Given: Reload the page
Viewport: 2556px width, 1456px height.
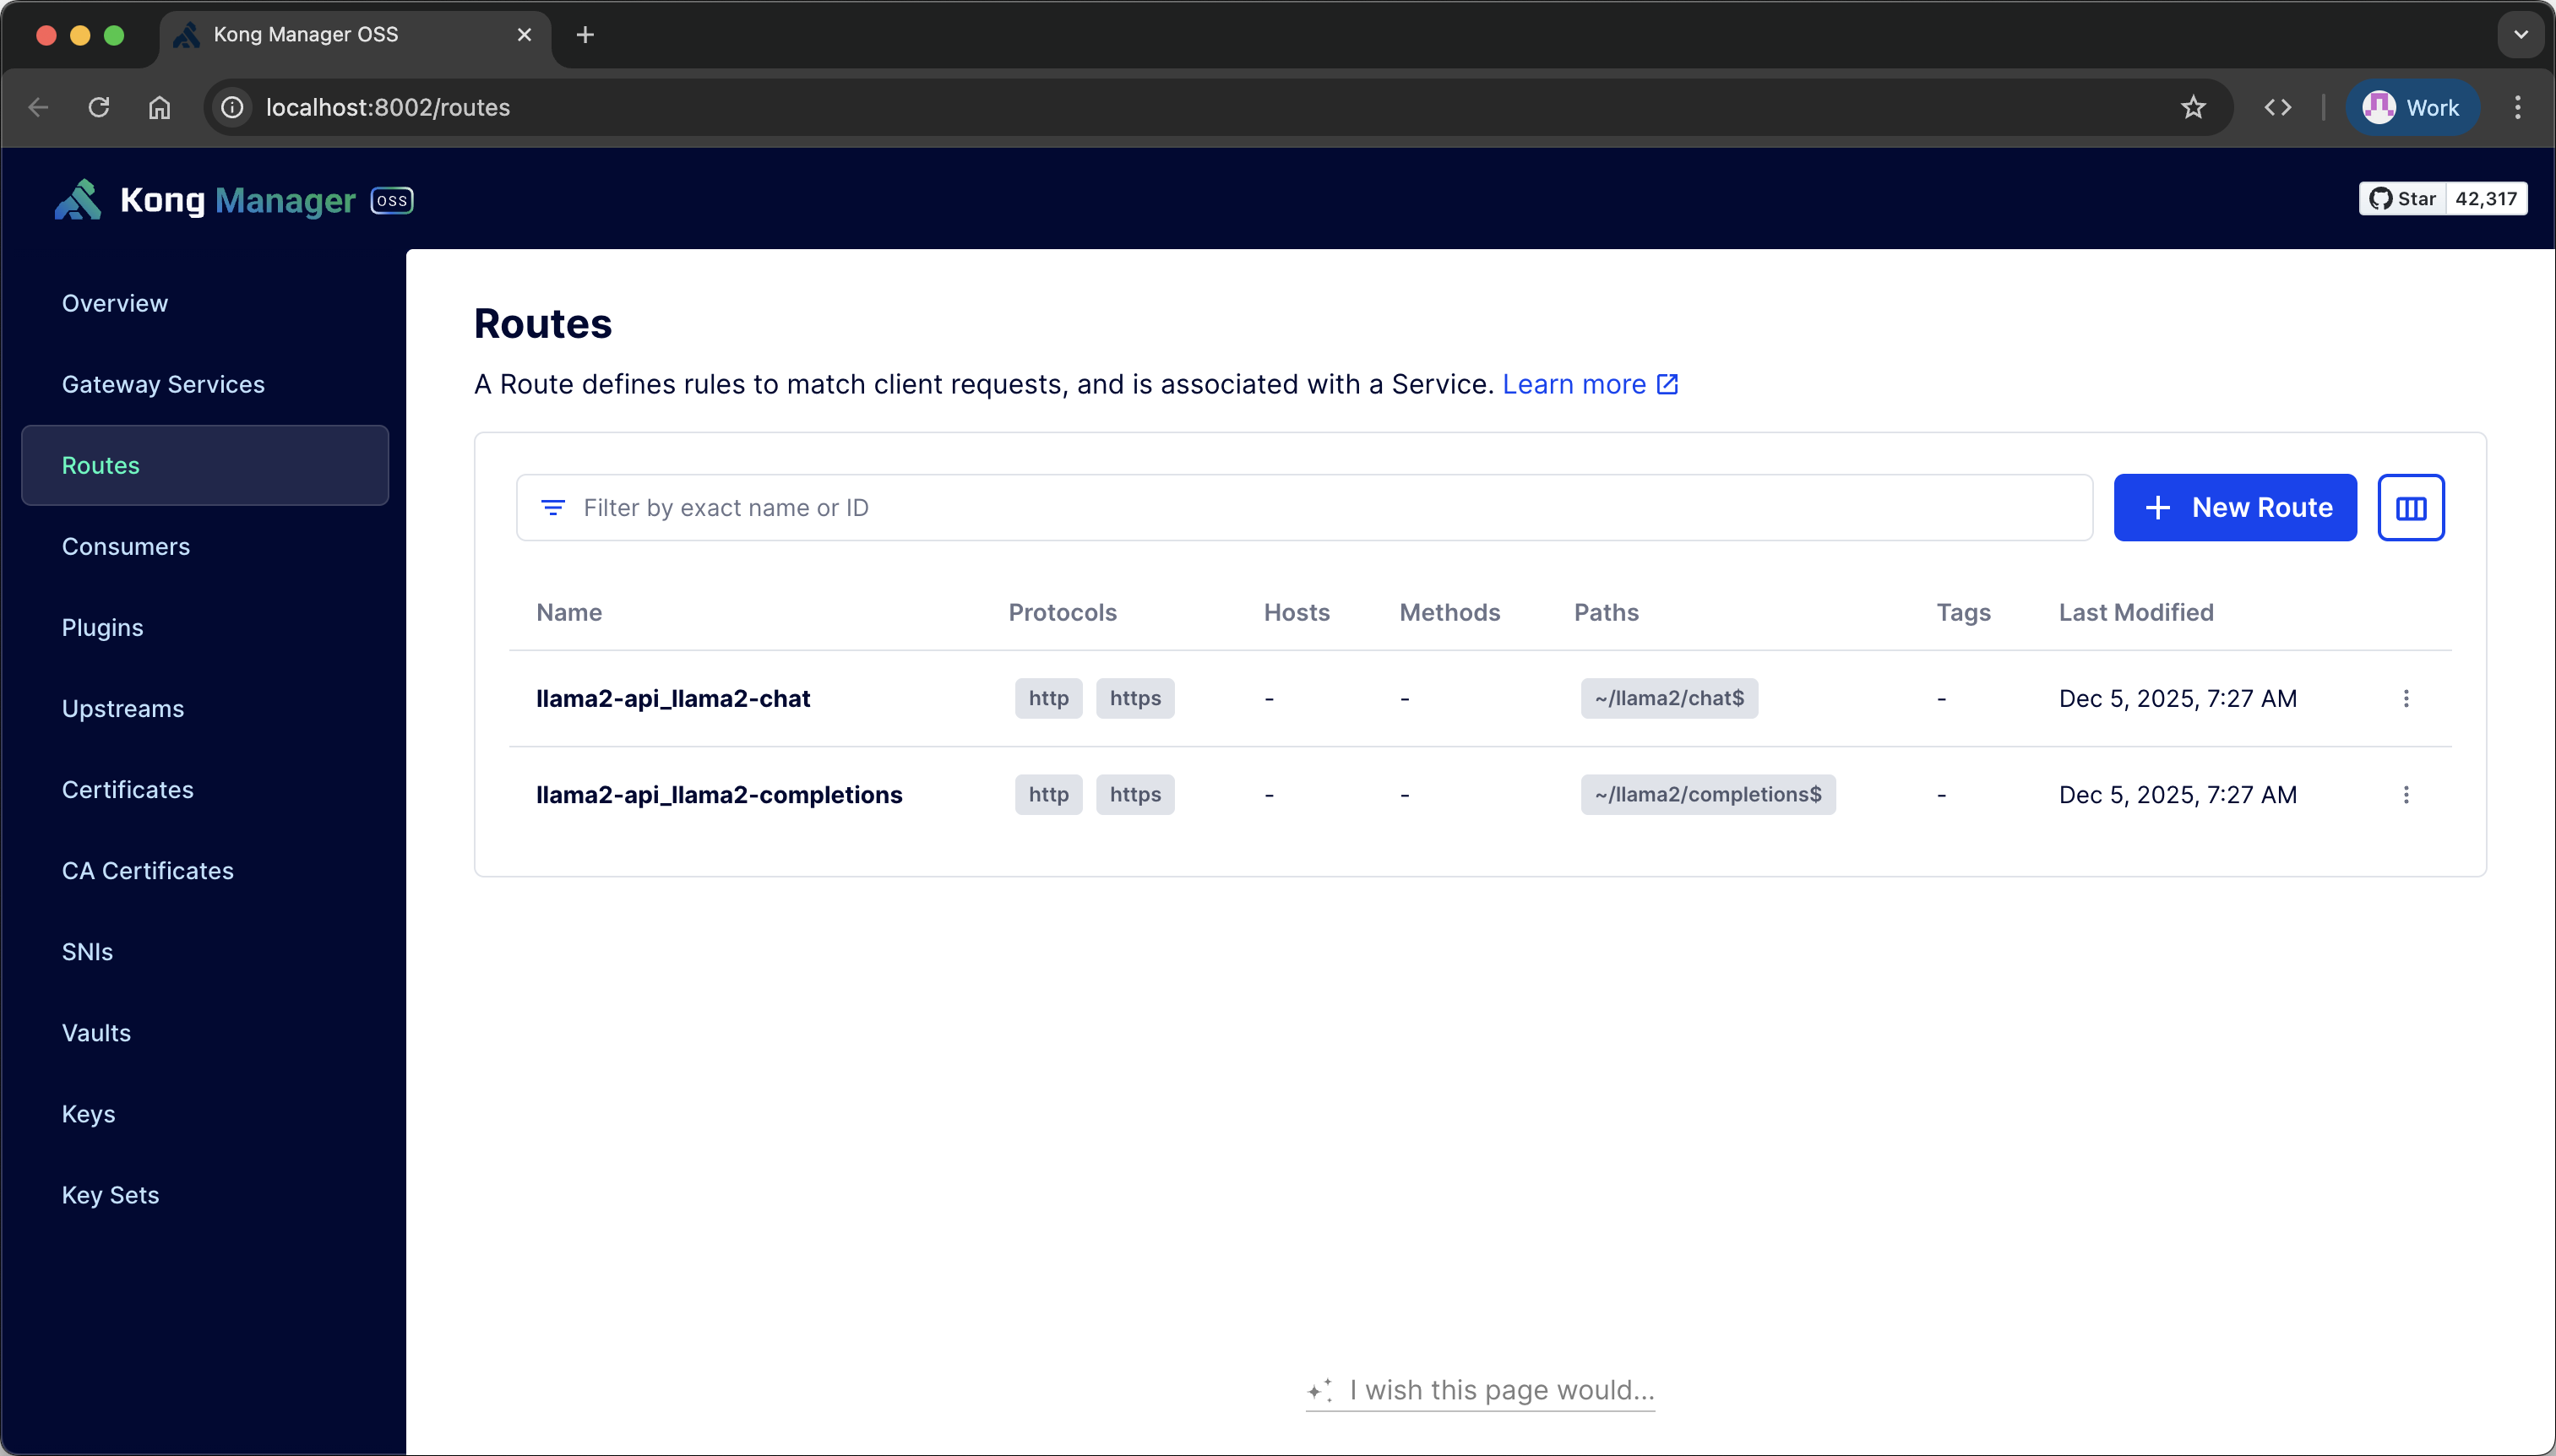Looking at the screenshot, I should [x=99, y=107].
